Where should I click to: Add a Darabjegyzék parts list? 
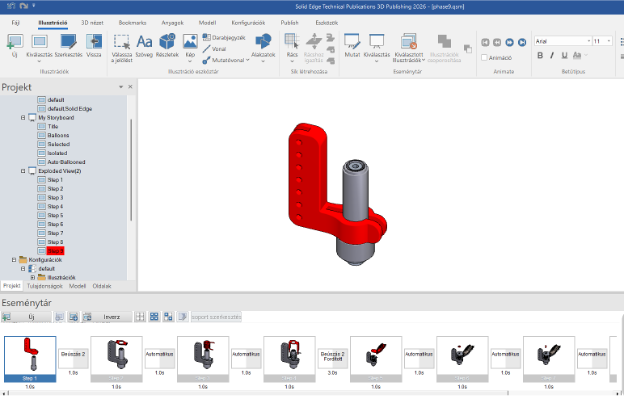(x=224, y=37)
